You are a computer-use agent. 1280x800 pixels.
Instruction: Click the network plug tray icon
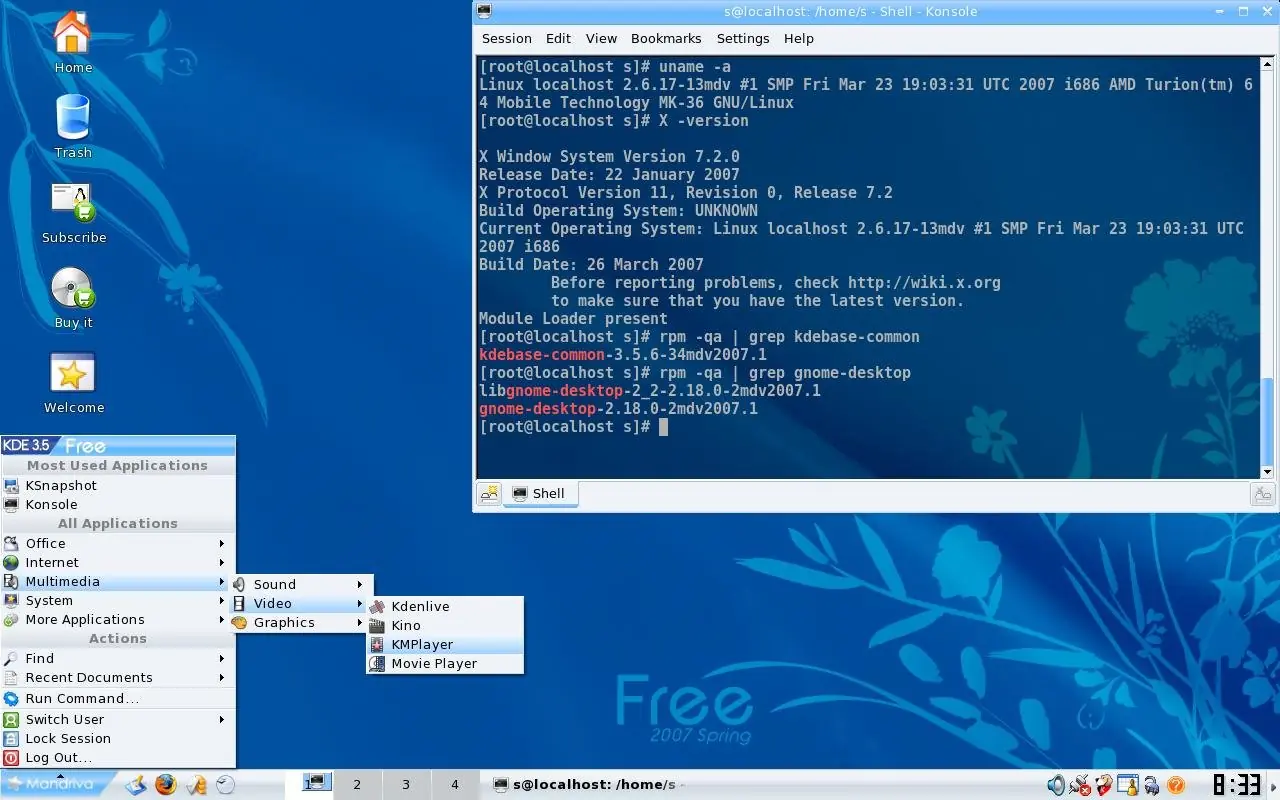1080,785
